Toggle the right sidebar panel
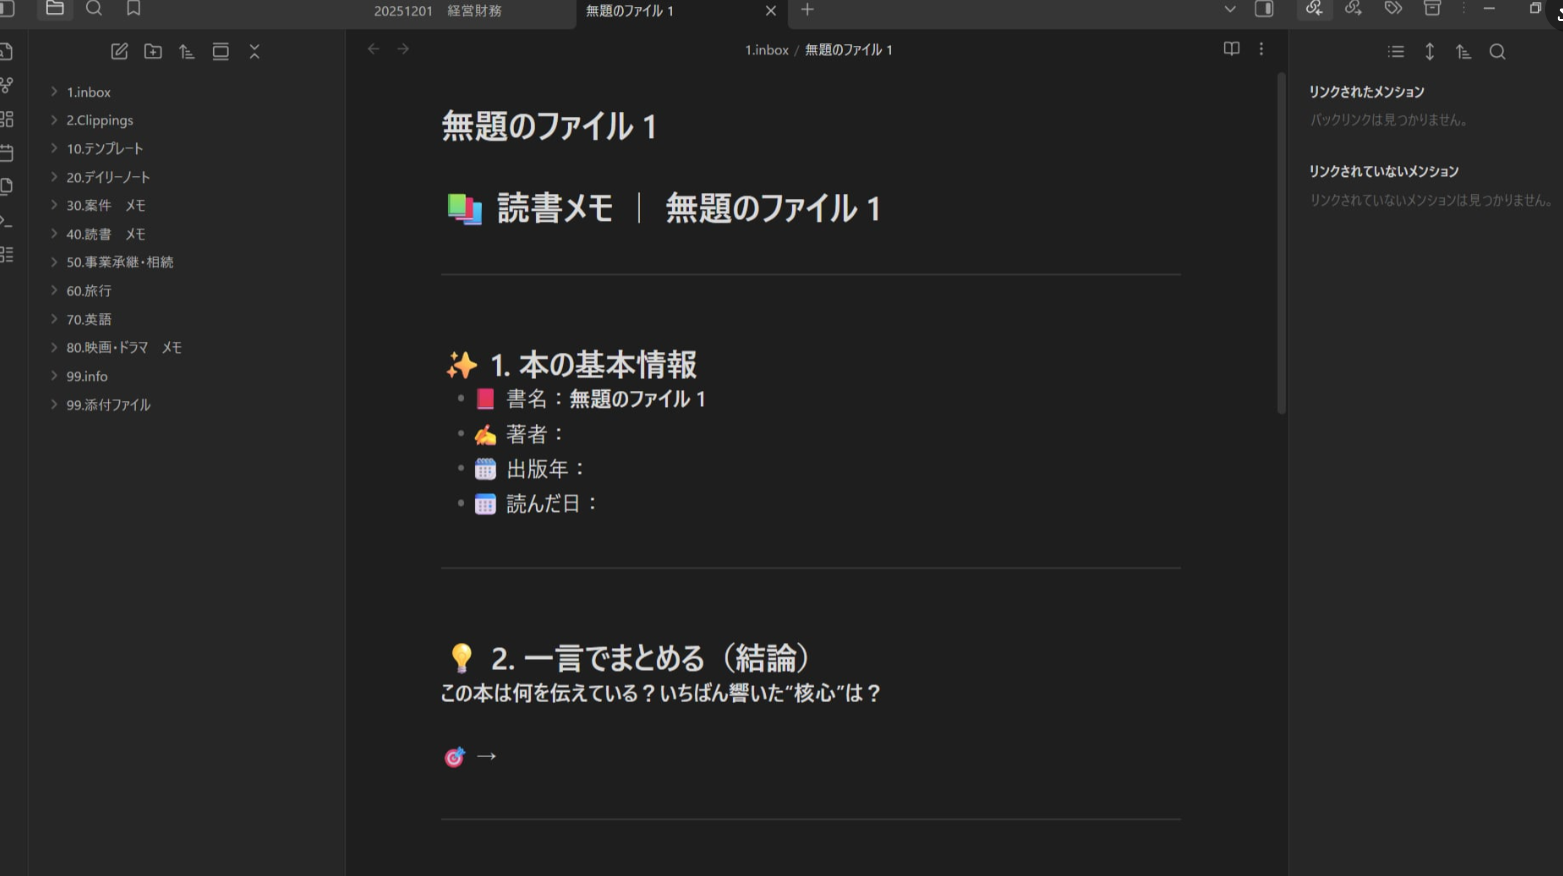The width and height of the screenshot is (1563, 876). click(x=1264, y=9)
